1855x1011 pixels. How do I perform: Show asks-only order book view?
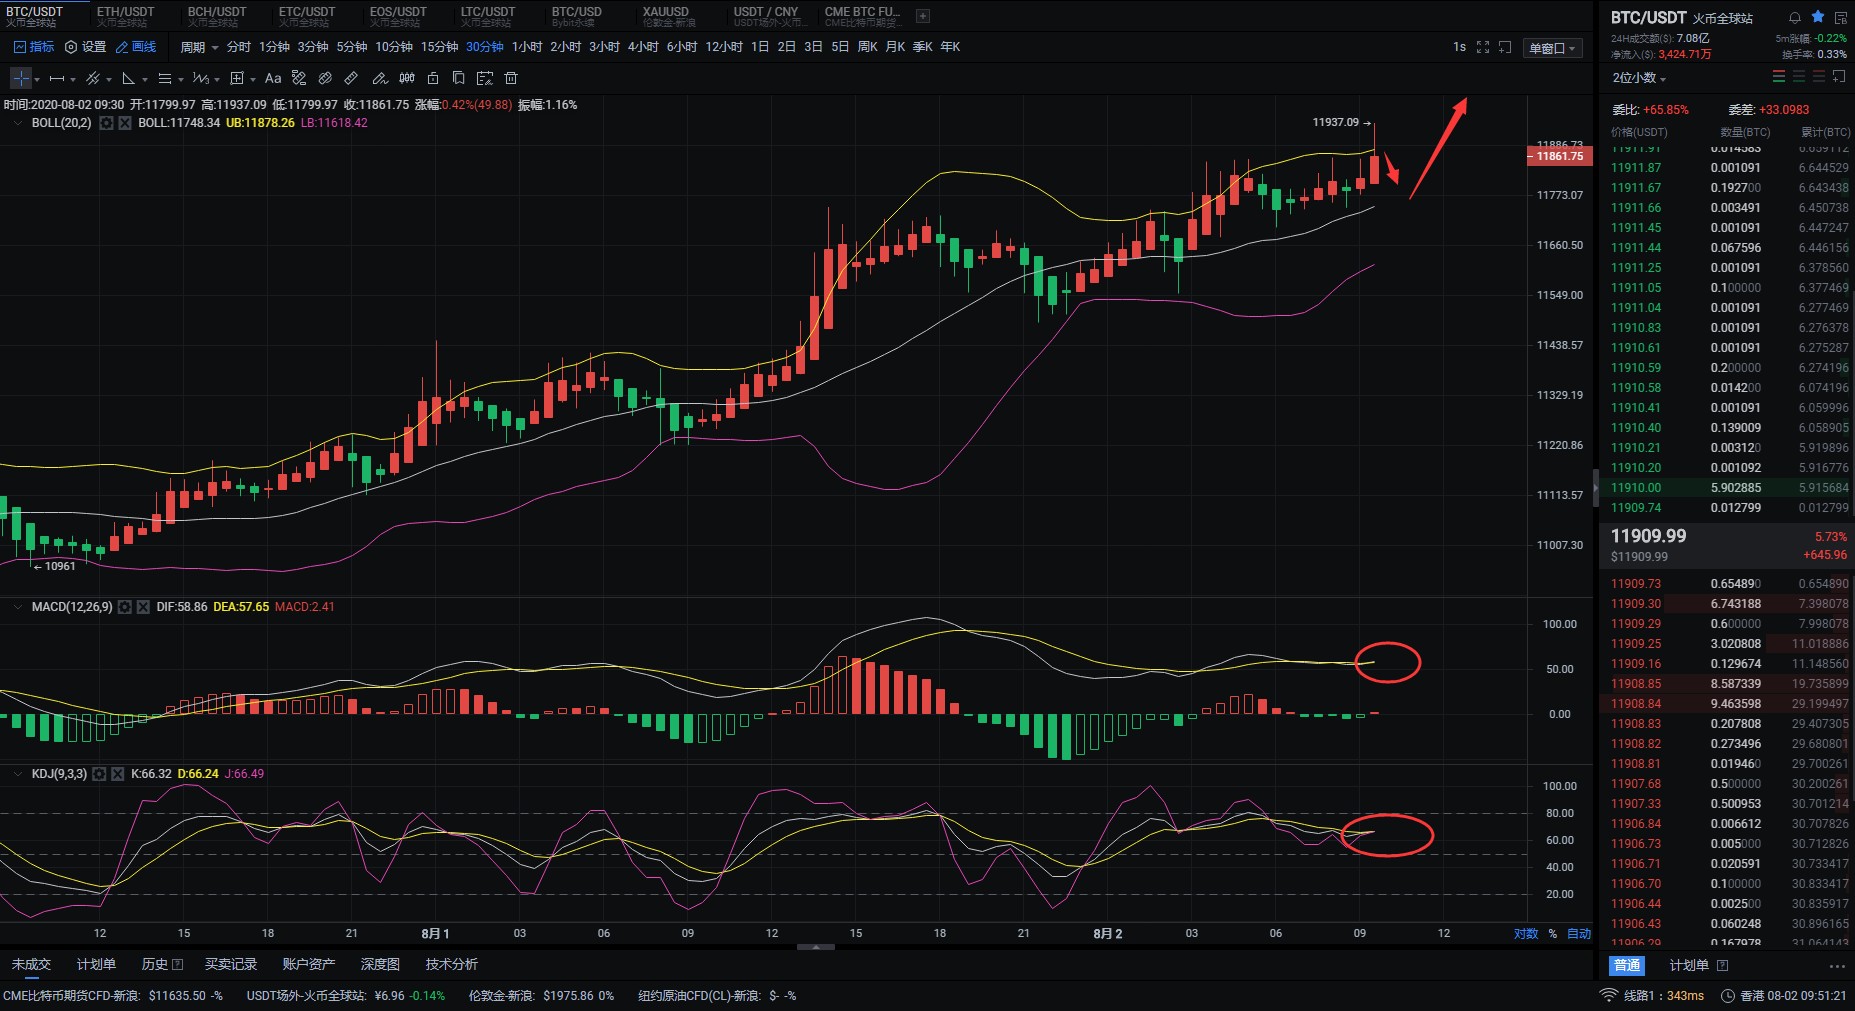pos(1819,77)
